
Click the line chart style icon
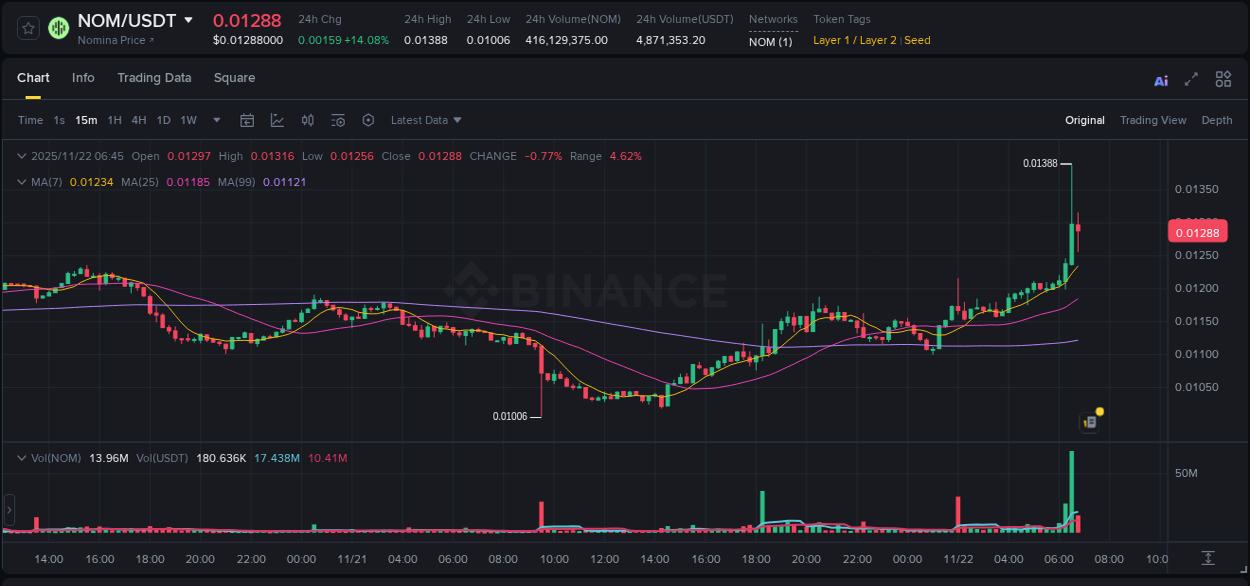pyautogui.click(x=277, y=120)
